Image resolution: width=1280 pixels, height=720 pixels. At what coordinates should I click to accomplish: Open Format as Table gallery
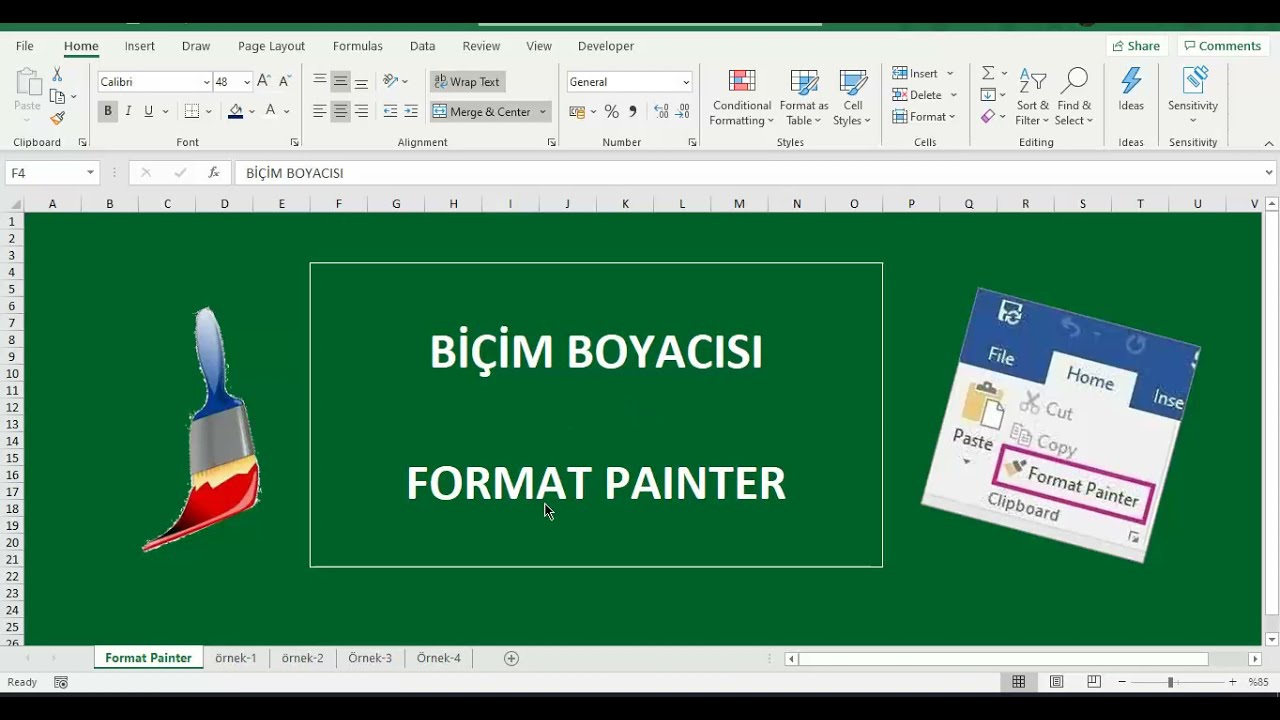(804, 98)
